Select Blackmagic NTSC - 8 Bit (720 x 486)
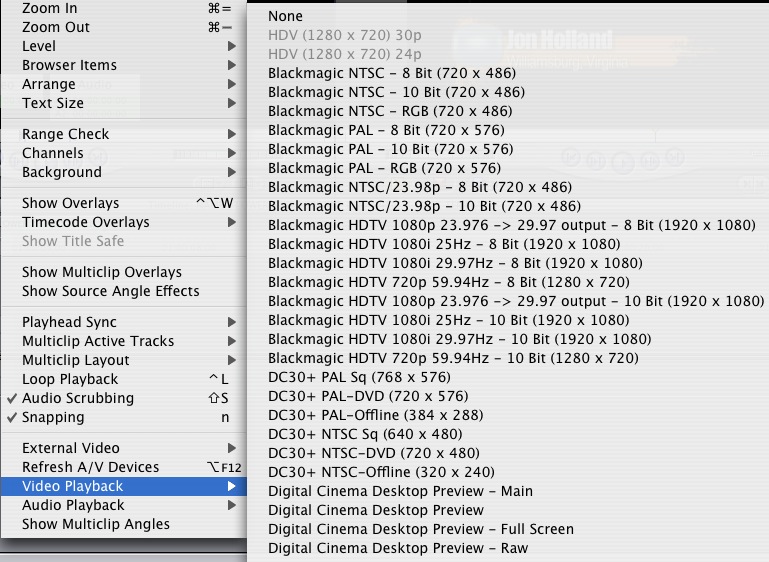The image size is (769, 562). click(508, 74)
